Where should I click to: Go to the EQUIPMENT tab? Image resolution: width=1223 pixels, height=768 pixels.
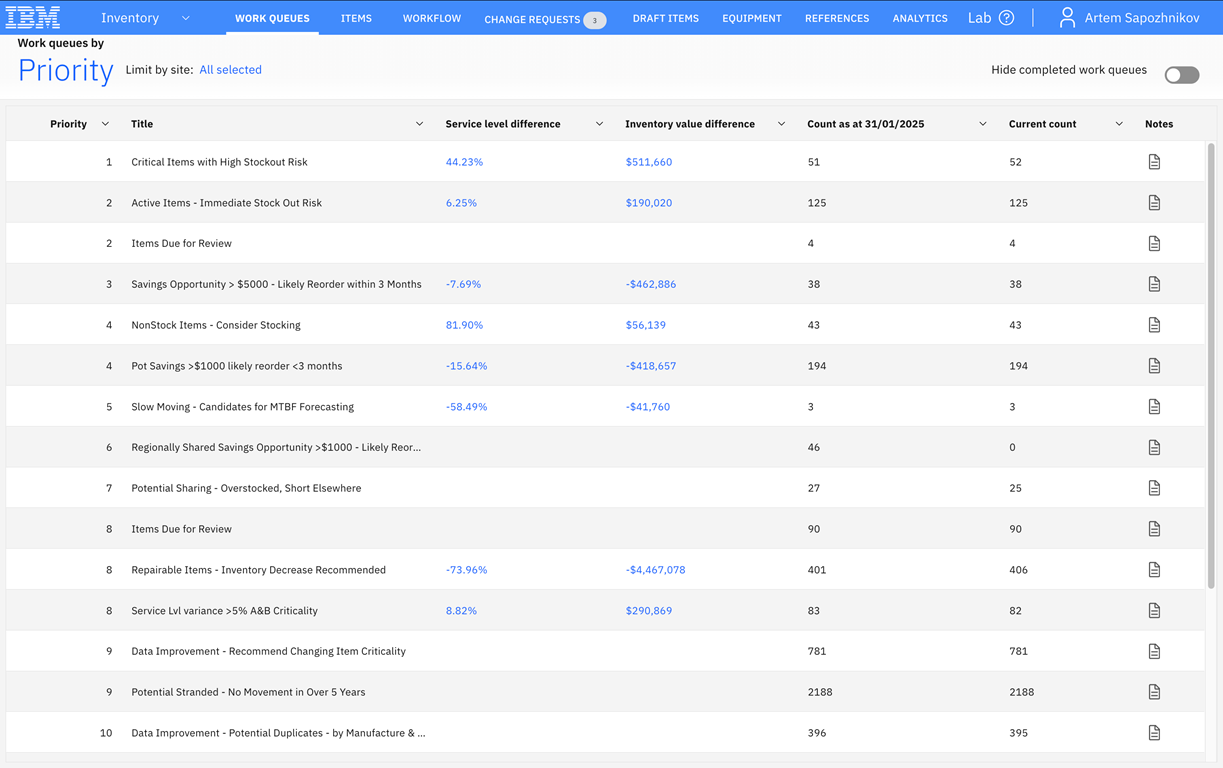[752, 18]
